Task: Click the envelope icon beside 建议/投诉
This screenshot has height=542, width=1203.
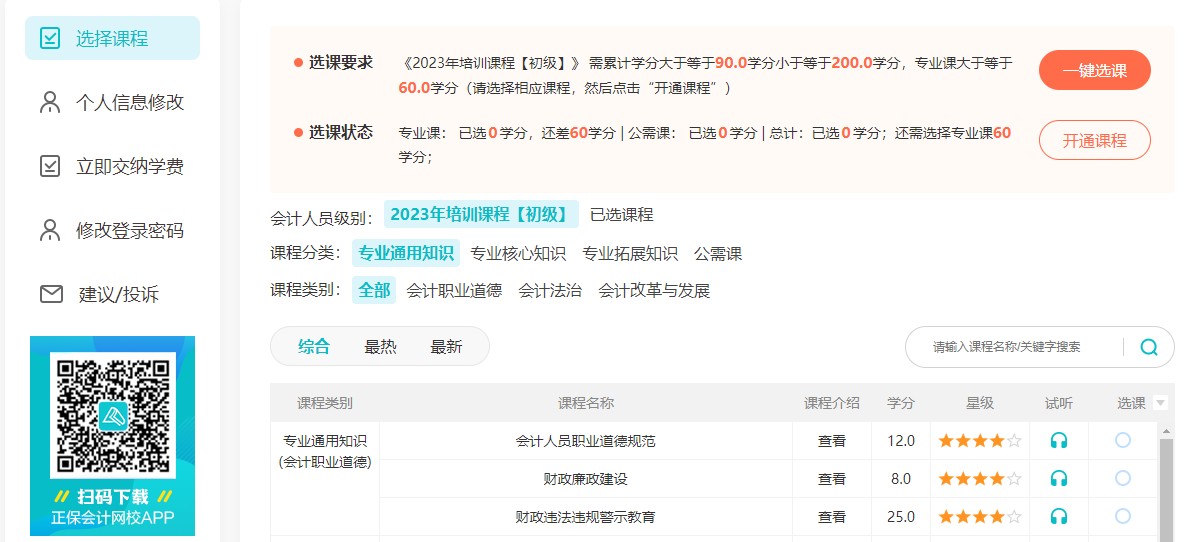Action: [50, 294]
